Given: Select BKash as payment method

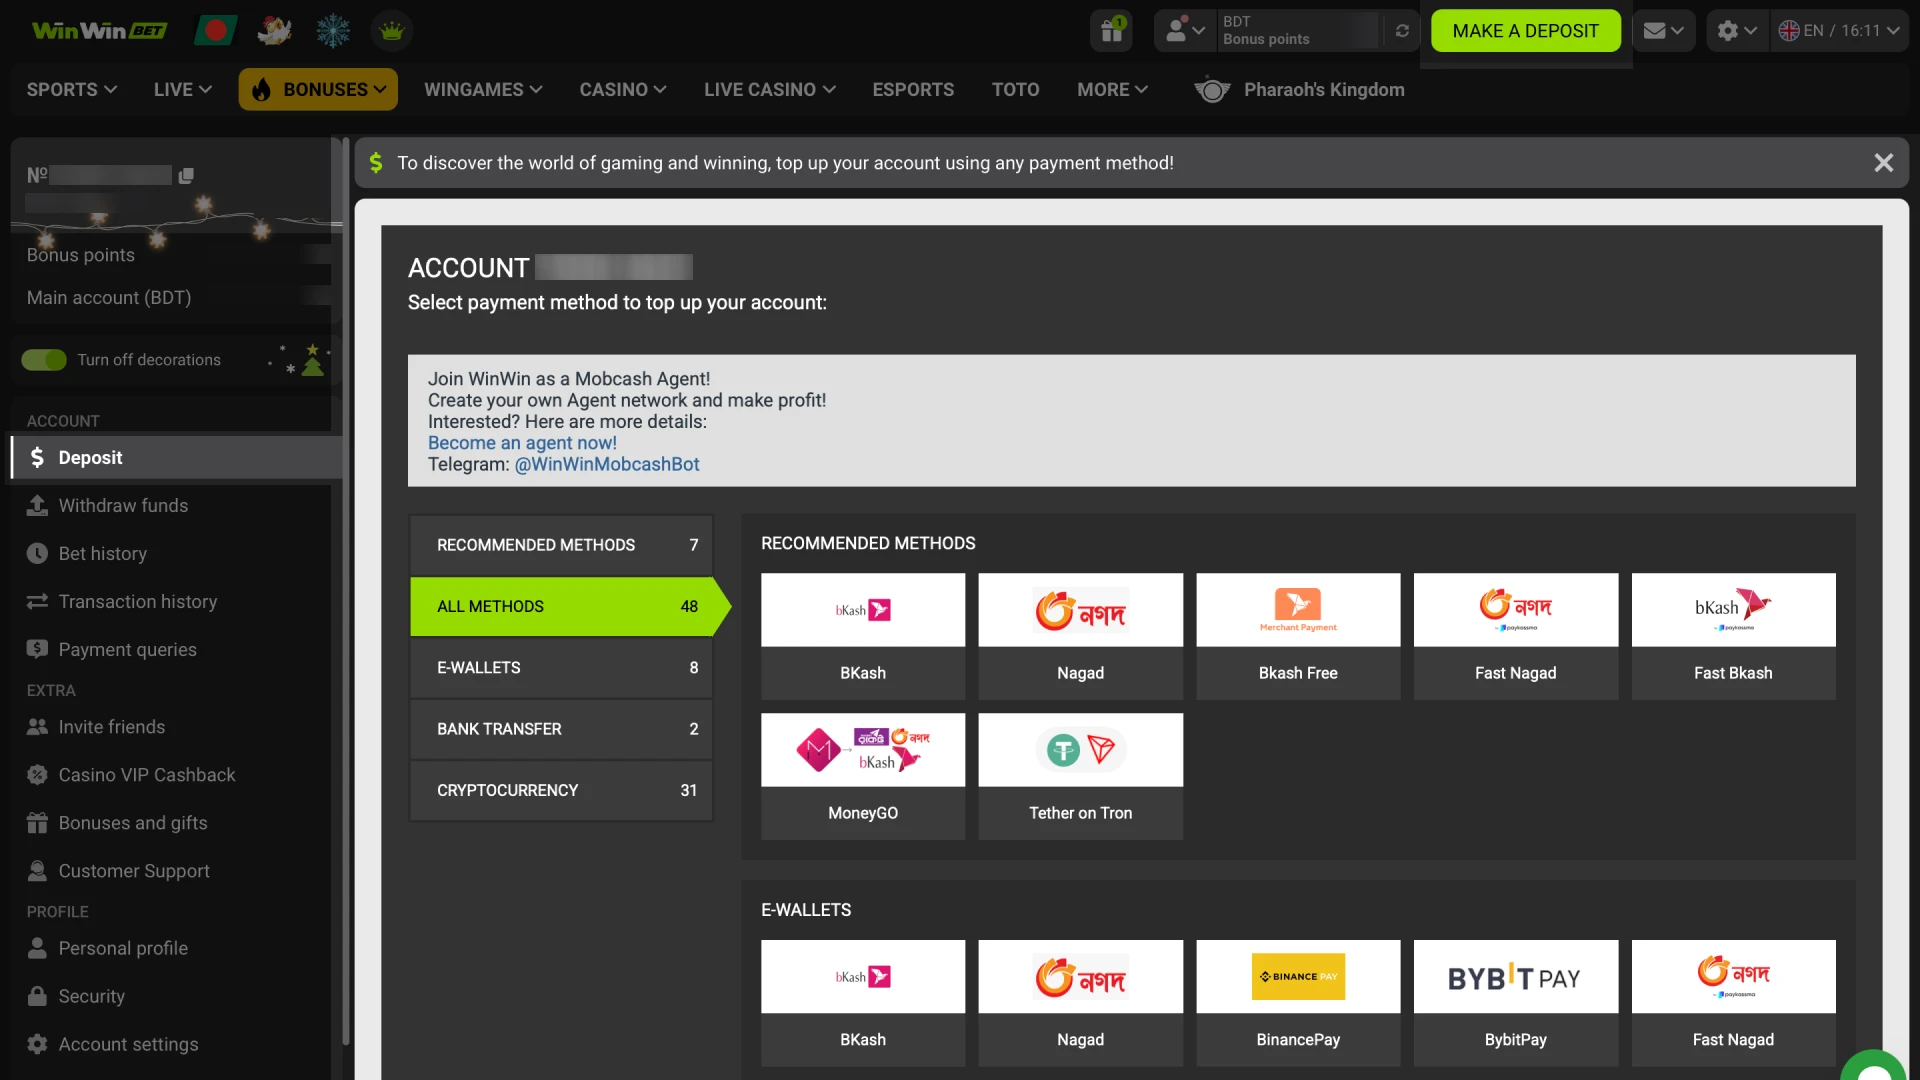Looking at the screenshot, I should pos(862,635).
